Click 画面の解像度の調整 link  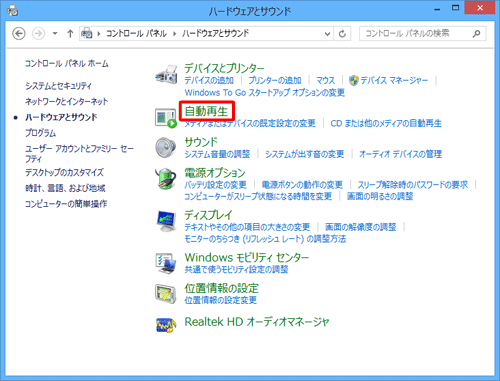click(x=361, y=227)
